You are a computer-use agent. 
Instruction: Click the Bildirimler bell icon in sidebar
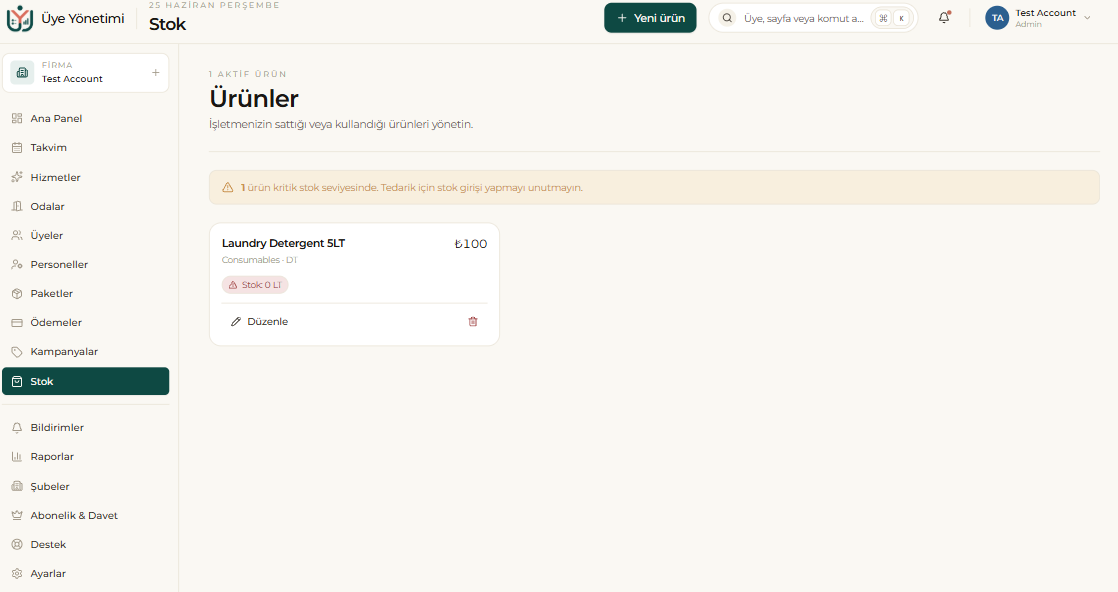coord(17,428)
